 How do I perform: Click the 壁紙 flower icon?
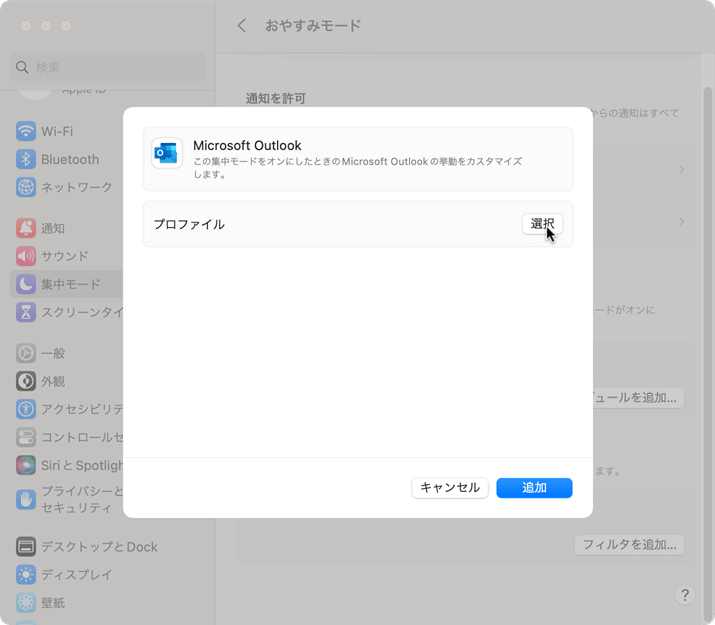coord(26,603)
